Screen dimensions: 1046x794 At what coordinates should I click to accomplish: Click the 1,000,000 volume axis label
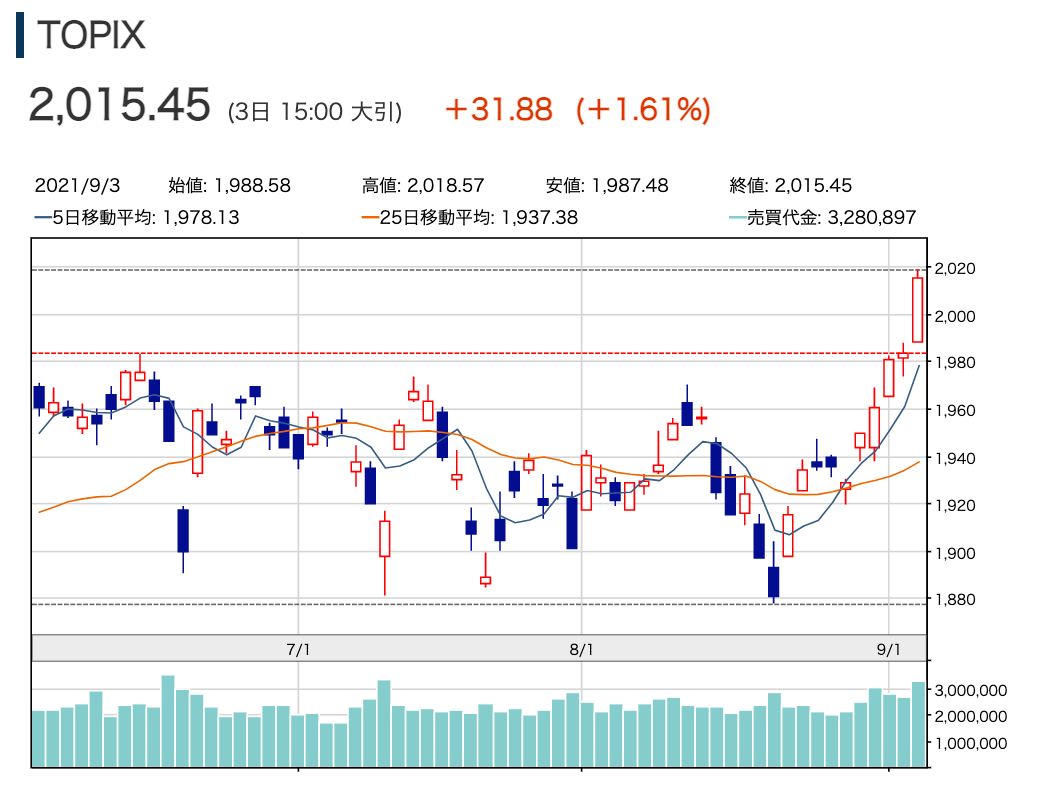point(971,743)
